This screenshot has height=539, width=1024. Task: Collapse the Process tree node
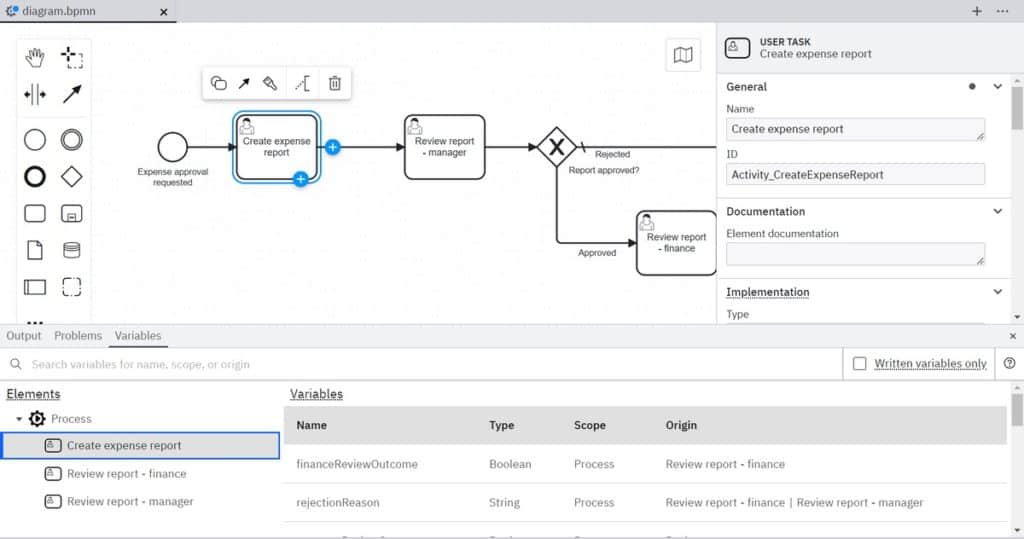click(19, 419)
